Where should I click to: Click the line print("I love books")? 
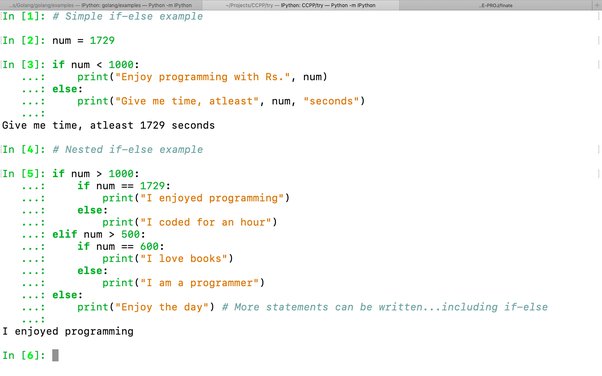tap(168, 258)
